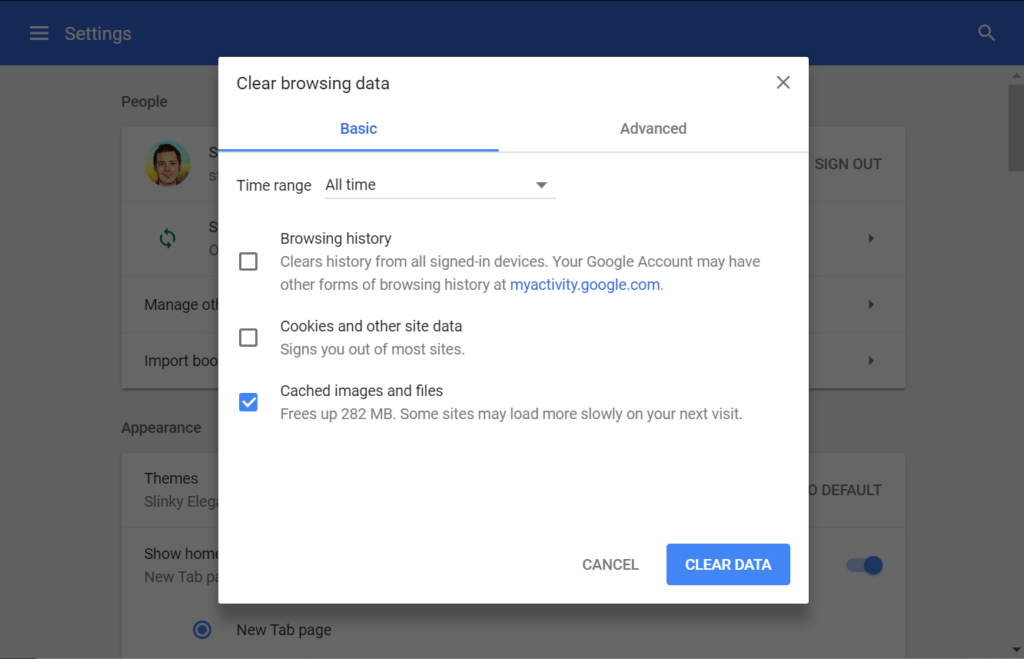Click the Cancel button
The image size is (1024, 659).
pos(610,564)
